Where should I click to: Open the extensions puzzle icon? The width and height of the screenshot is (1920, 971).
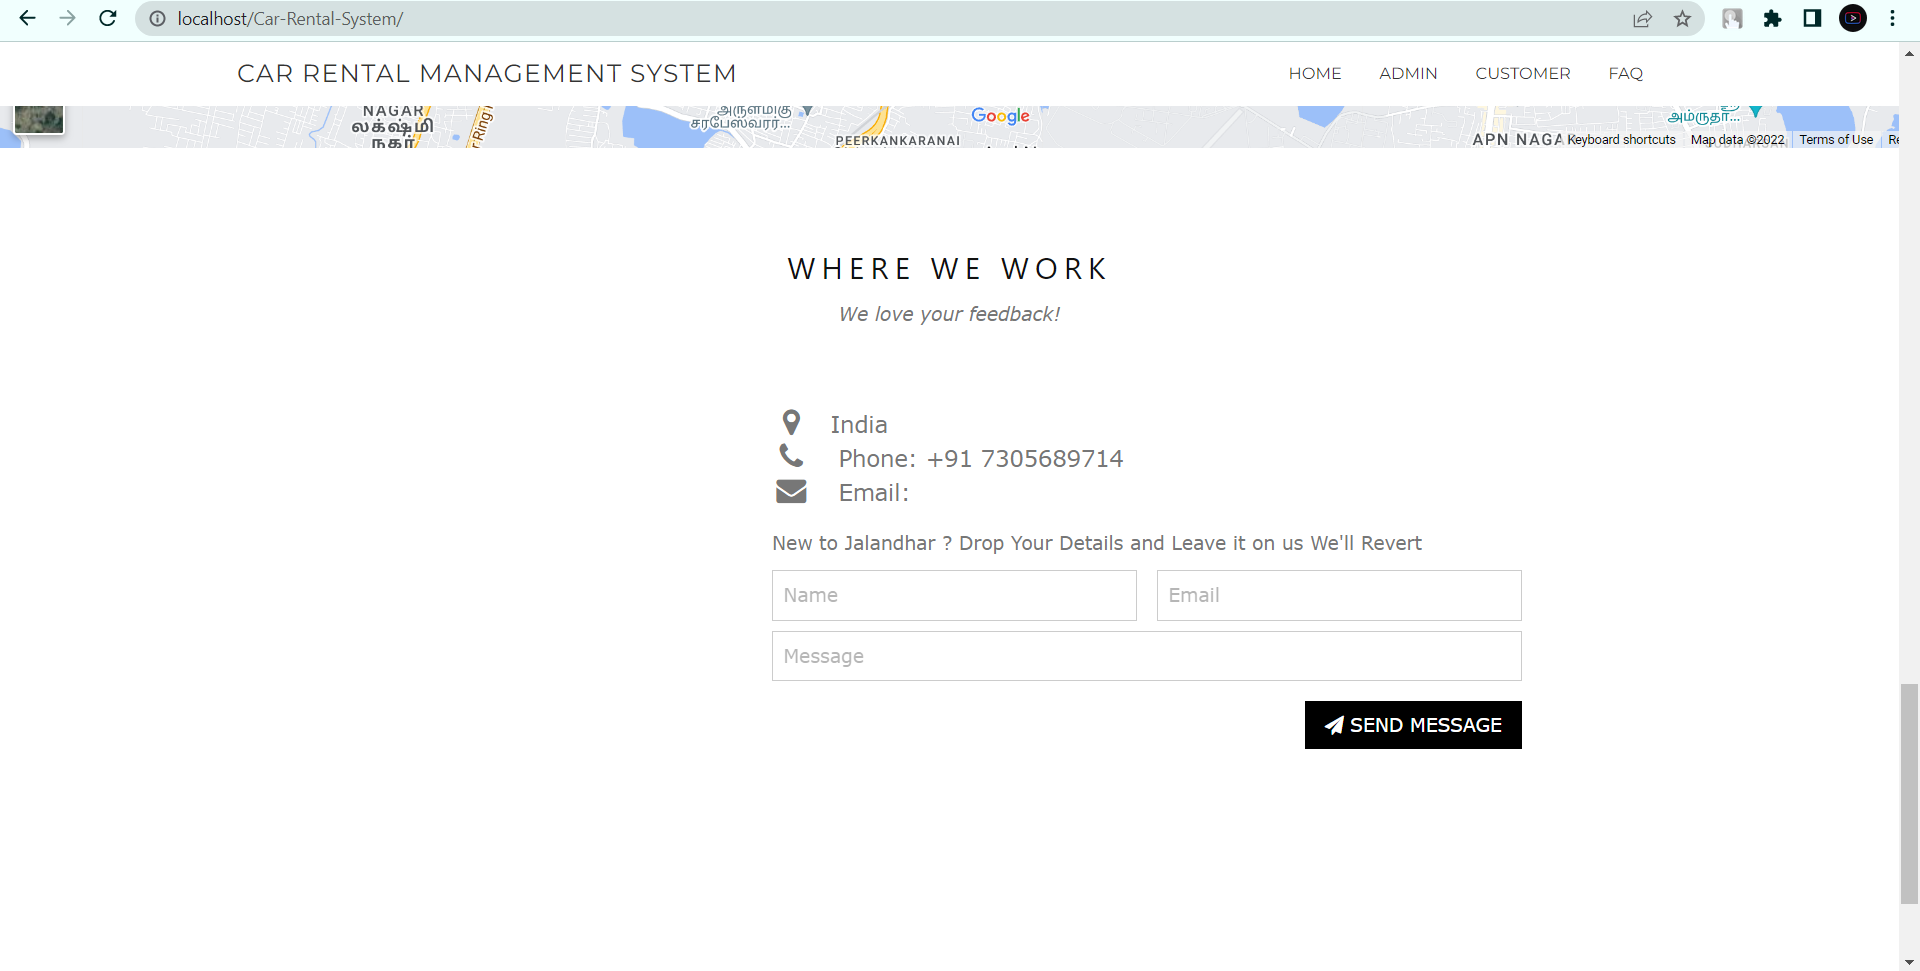point(1772,19)
